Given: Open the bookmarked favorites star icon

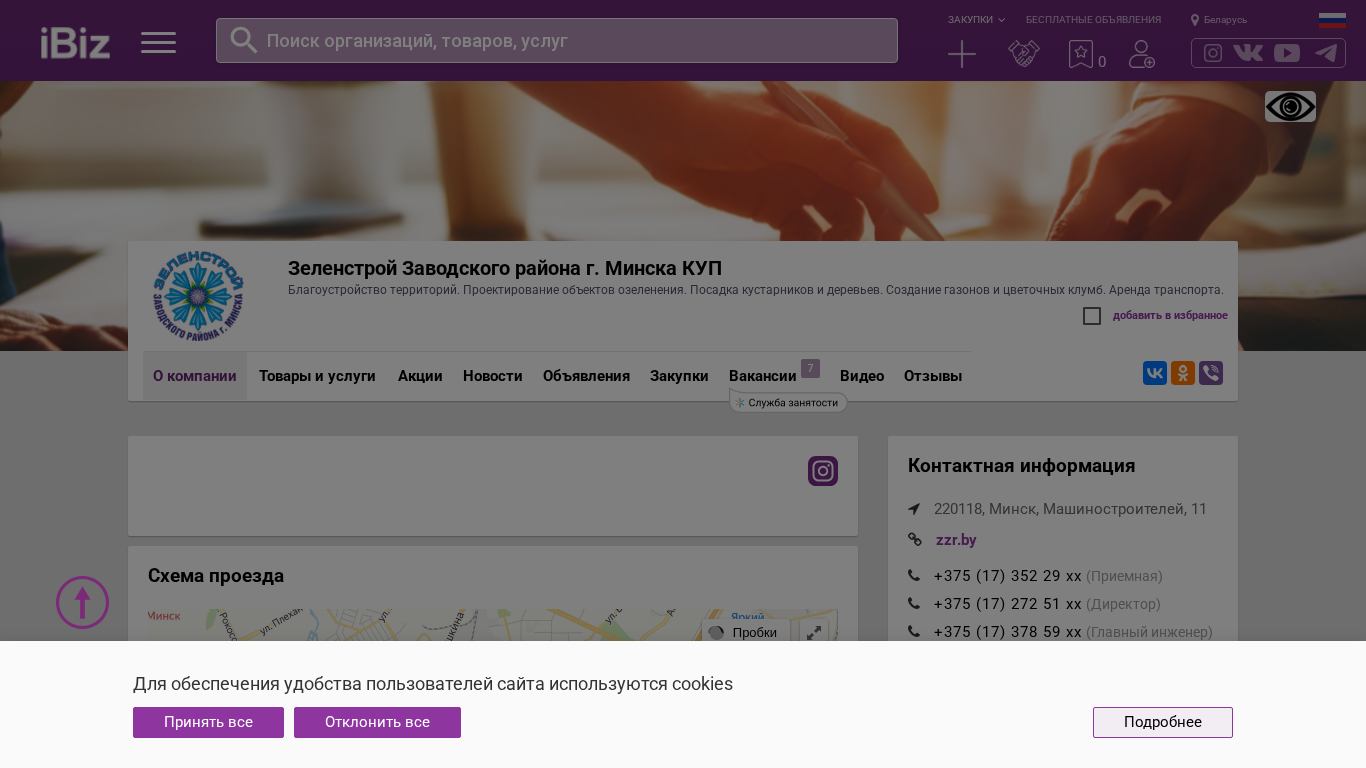Looking at the screenshot, I should click(x=1081, y=54).
